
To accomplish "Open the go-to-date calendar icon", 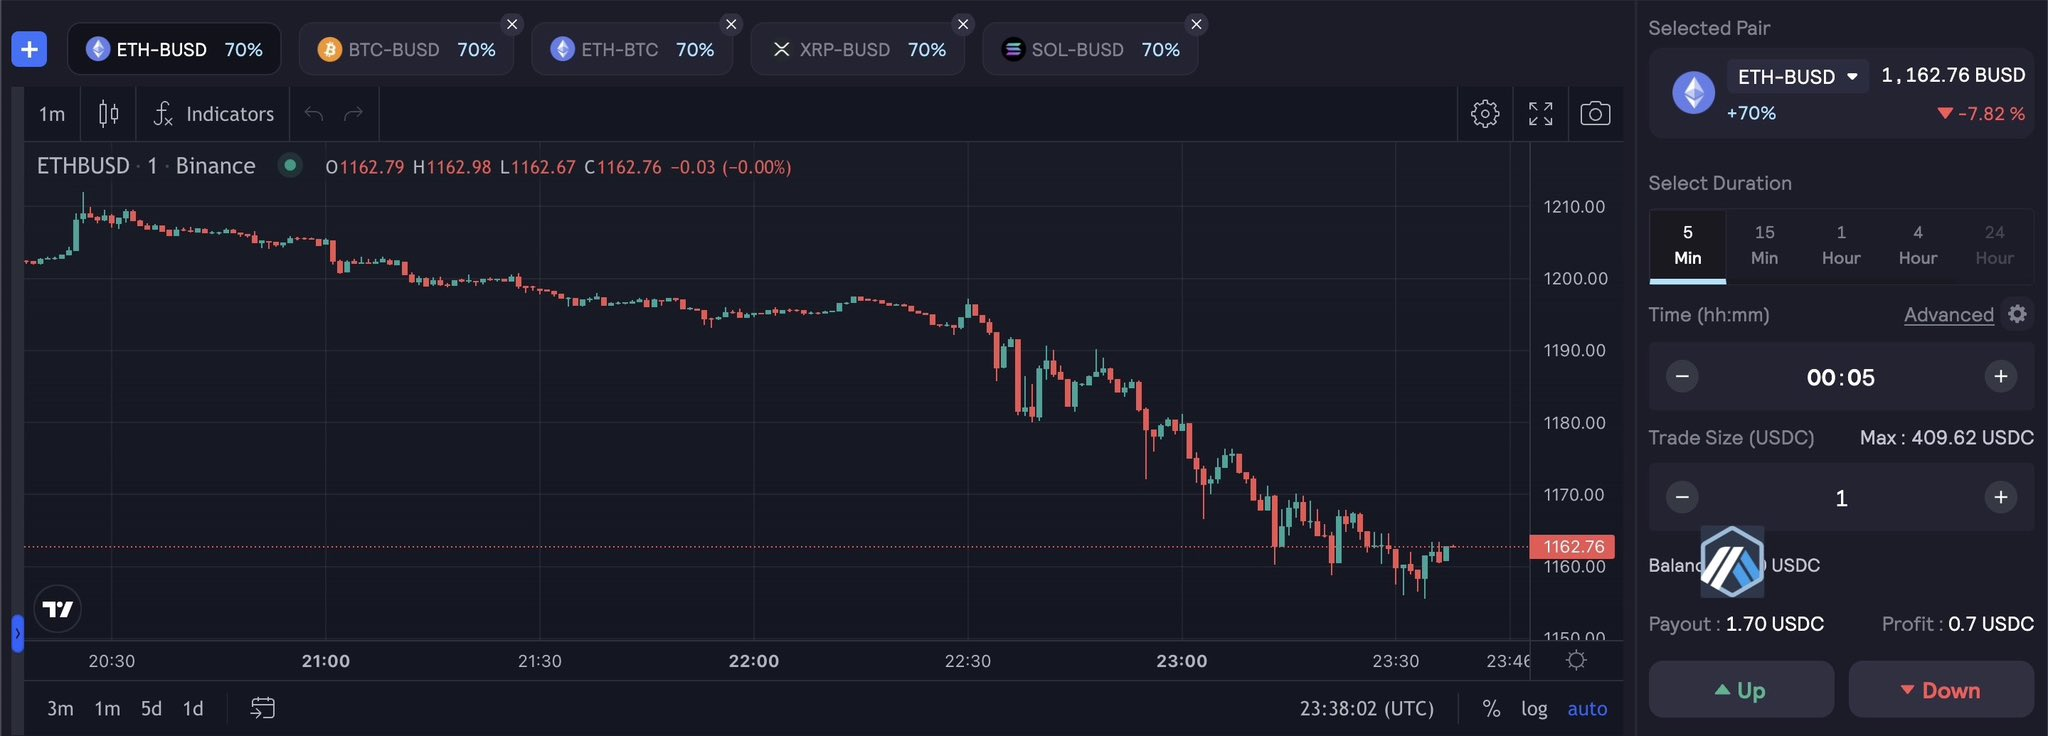I will point(264,708).
